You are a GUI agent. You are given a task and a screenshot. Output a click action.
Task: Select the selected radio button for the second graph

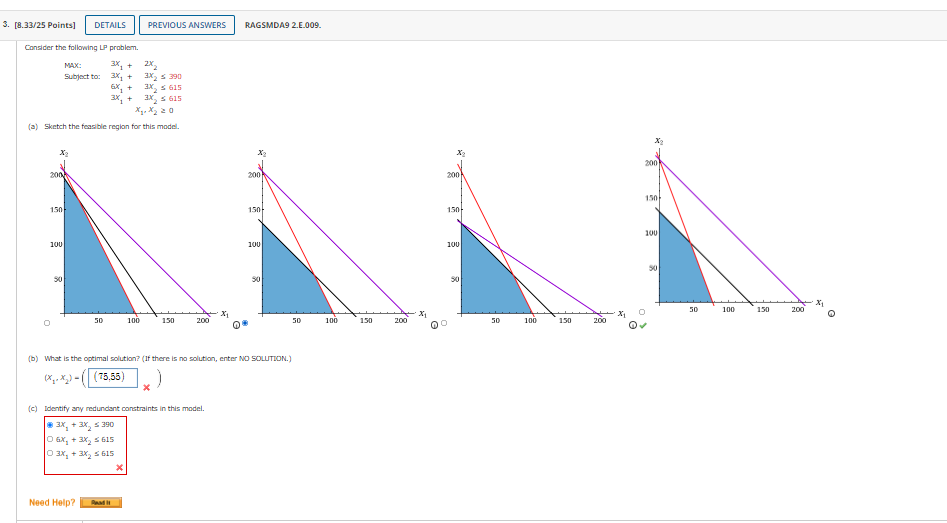[245, 323]
